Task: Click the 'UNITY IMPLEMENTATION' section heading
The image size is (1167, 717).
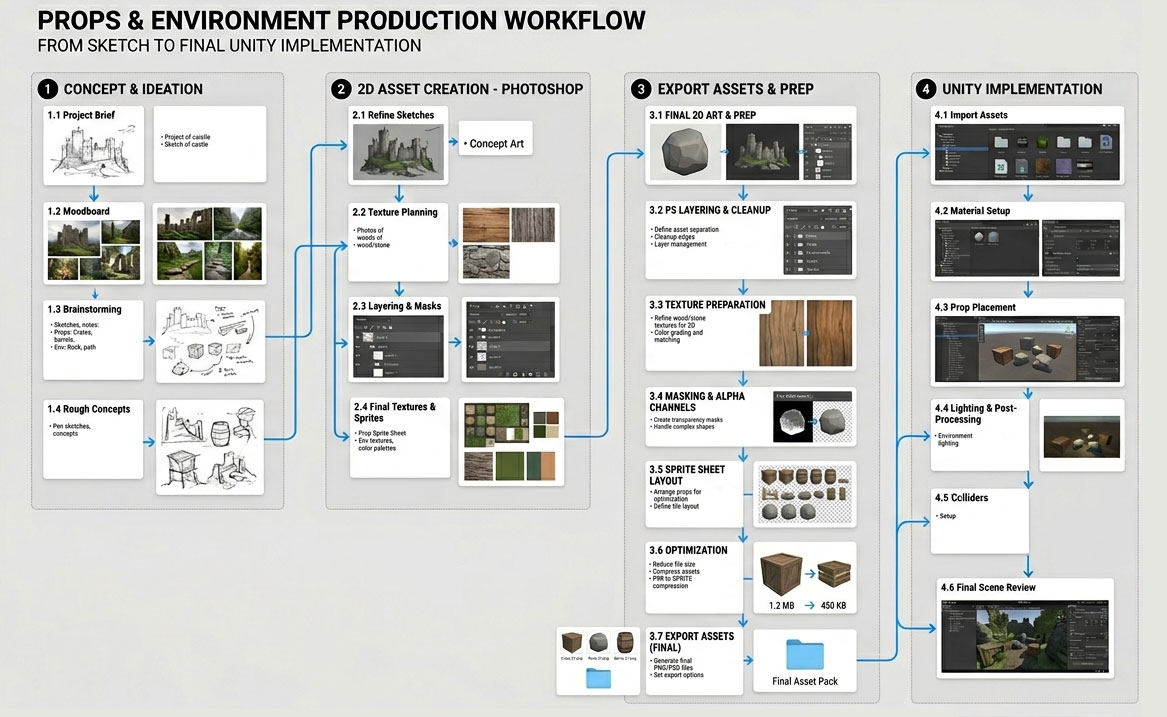Action: tap(1022, 89)
